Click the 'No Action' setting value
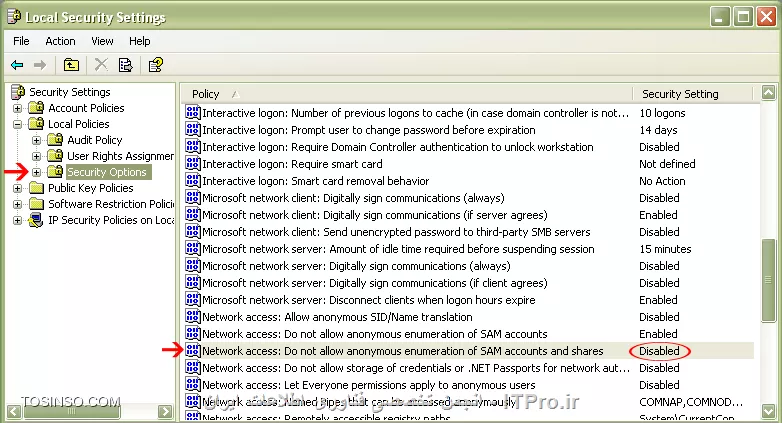The height and width of the screenshot is (423, 782). pos(662,181)
